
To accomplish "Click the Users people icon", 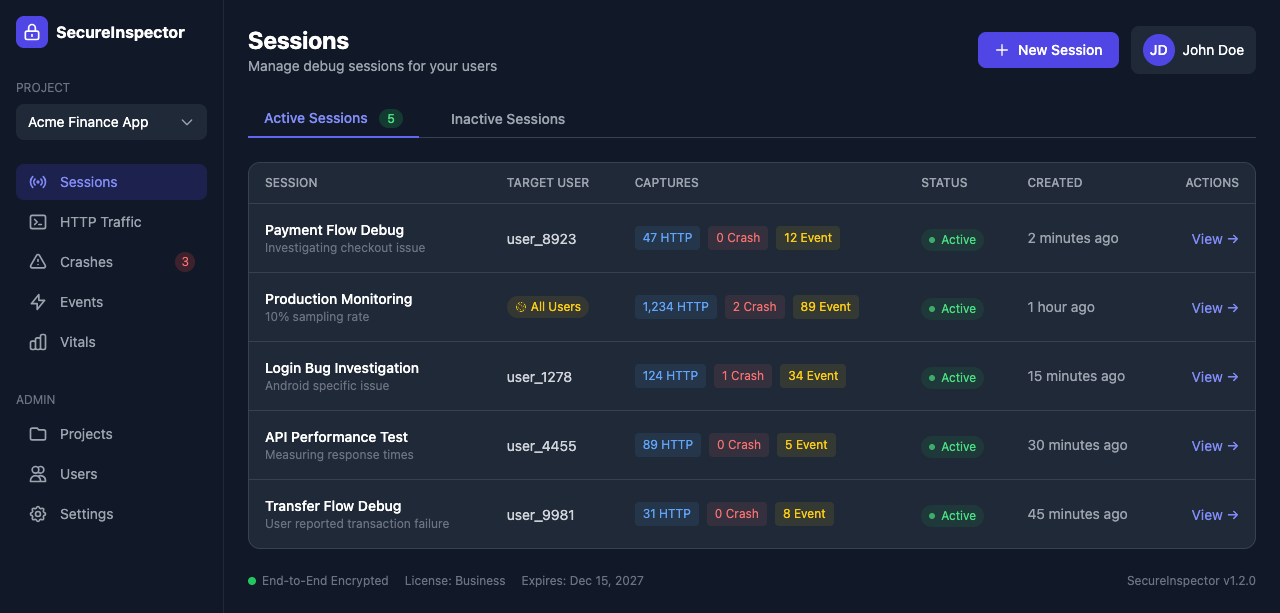I will click(38, 474).
